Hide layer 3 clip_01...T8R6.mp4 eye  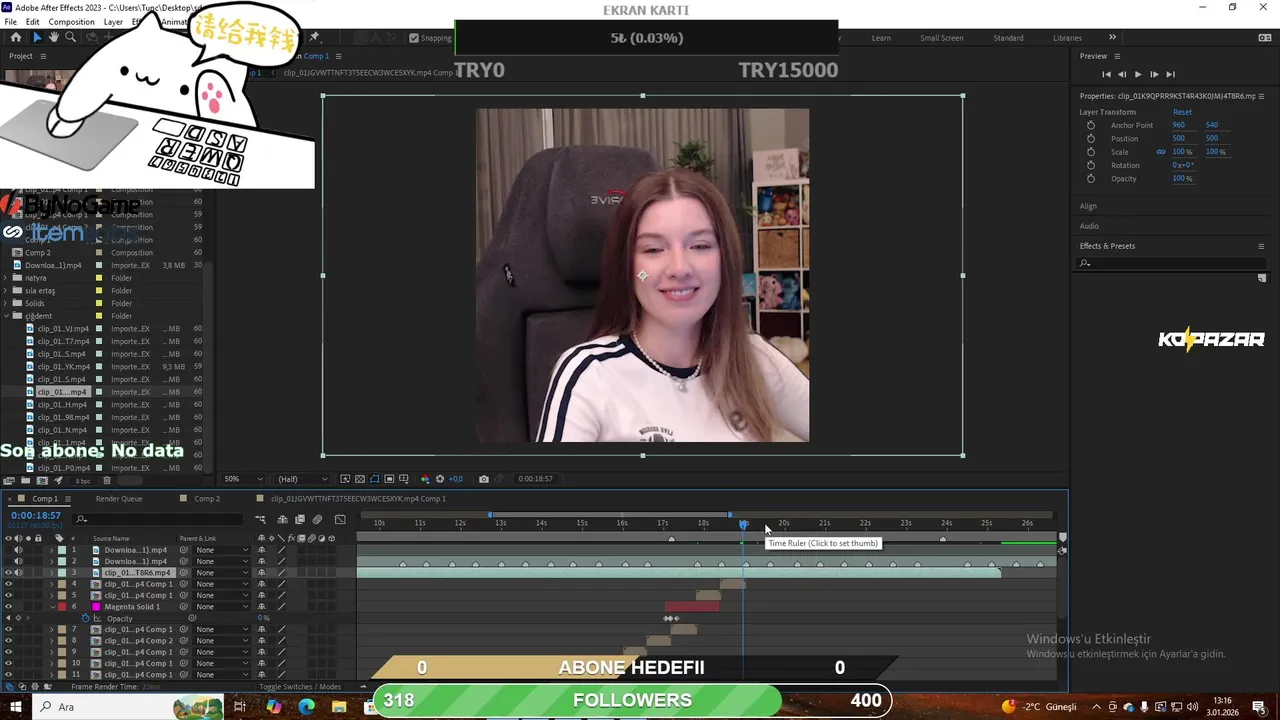(9, 573)
